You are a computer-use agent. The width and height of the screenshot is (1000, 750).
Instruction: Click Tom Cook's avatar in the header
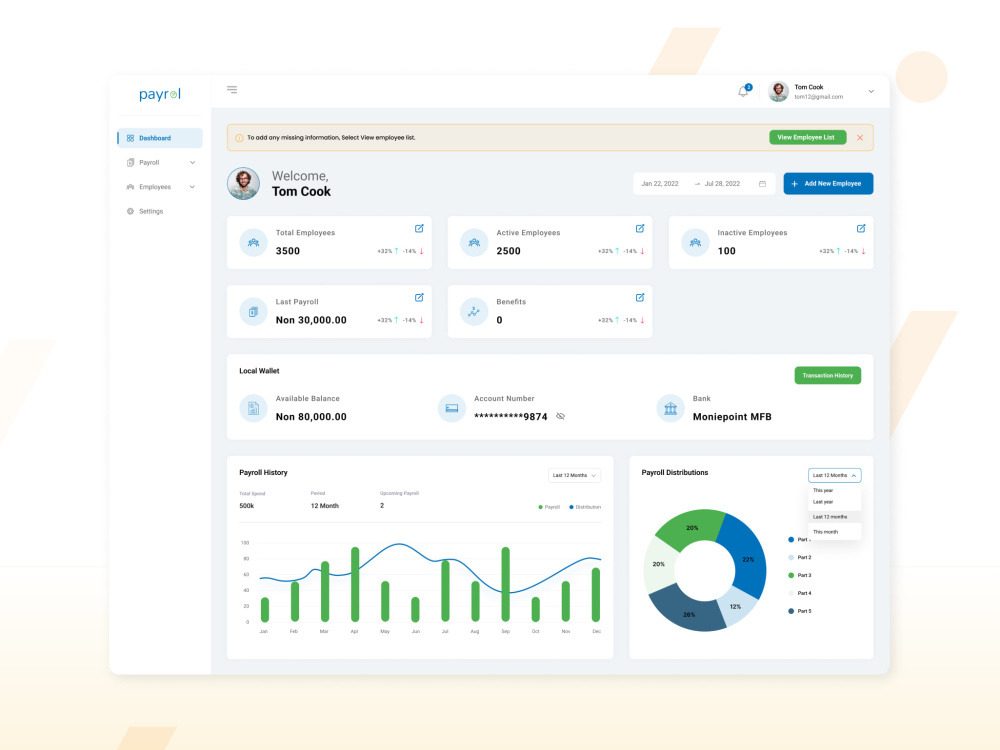pyautogui.click(x=778, y=92)
